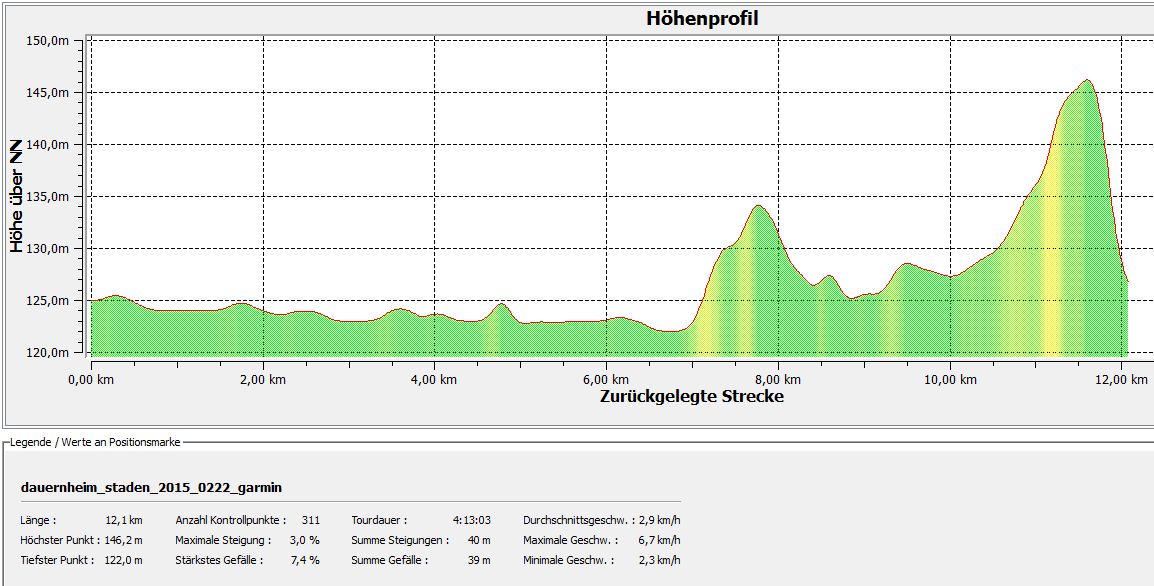Click the 0,00 km x-axis label
This screenshot has width=1154, height=586.
(x=92, y=380)
